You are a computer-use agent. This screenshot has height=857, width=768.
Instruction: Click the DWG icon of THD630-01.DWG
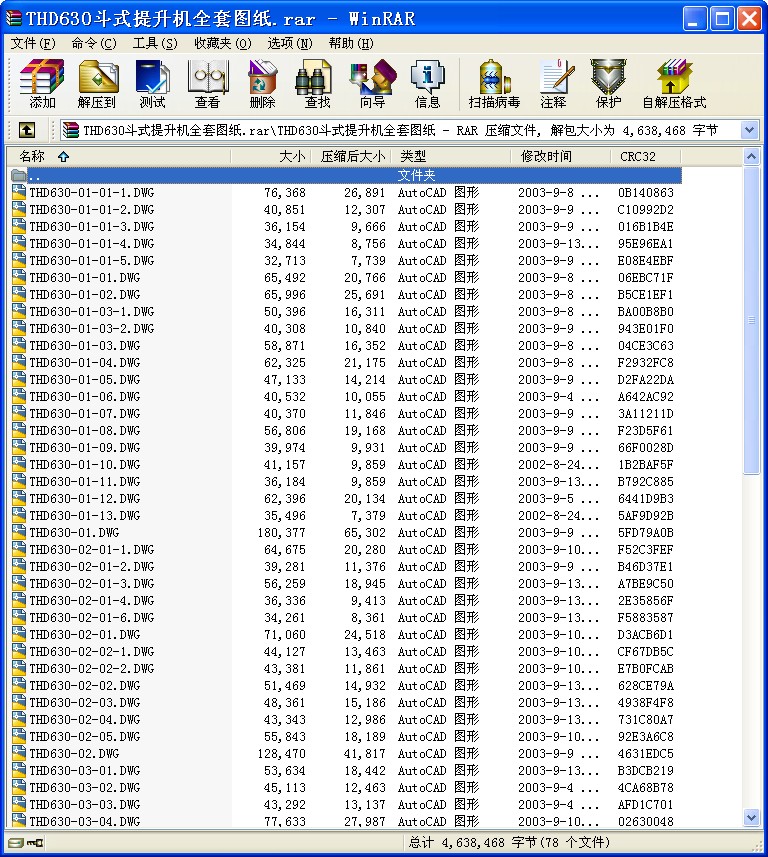tap(19, 532)
